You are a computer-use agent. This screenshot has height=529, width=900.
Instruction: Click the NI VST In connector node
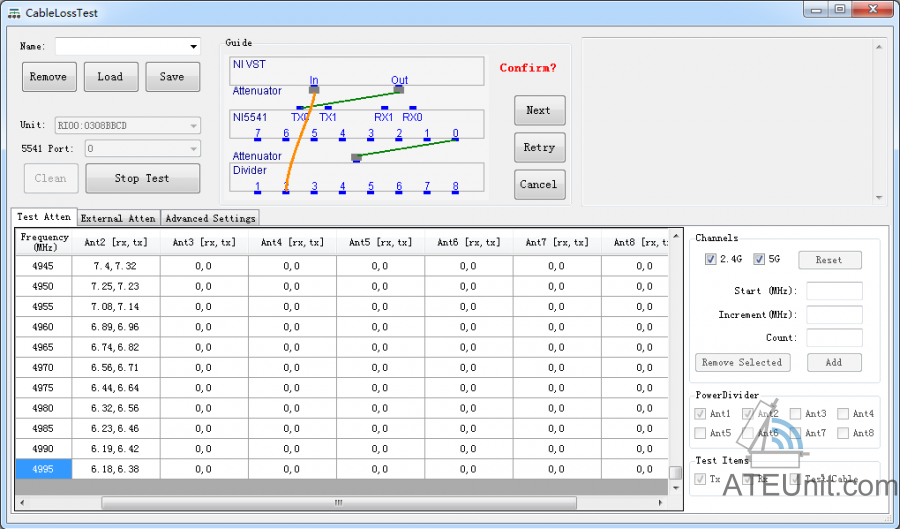[x=314, y=90]
